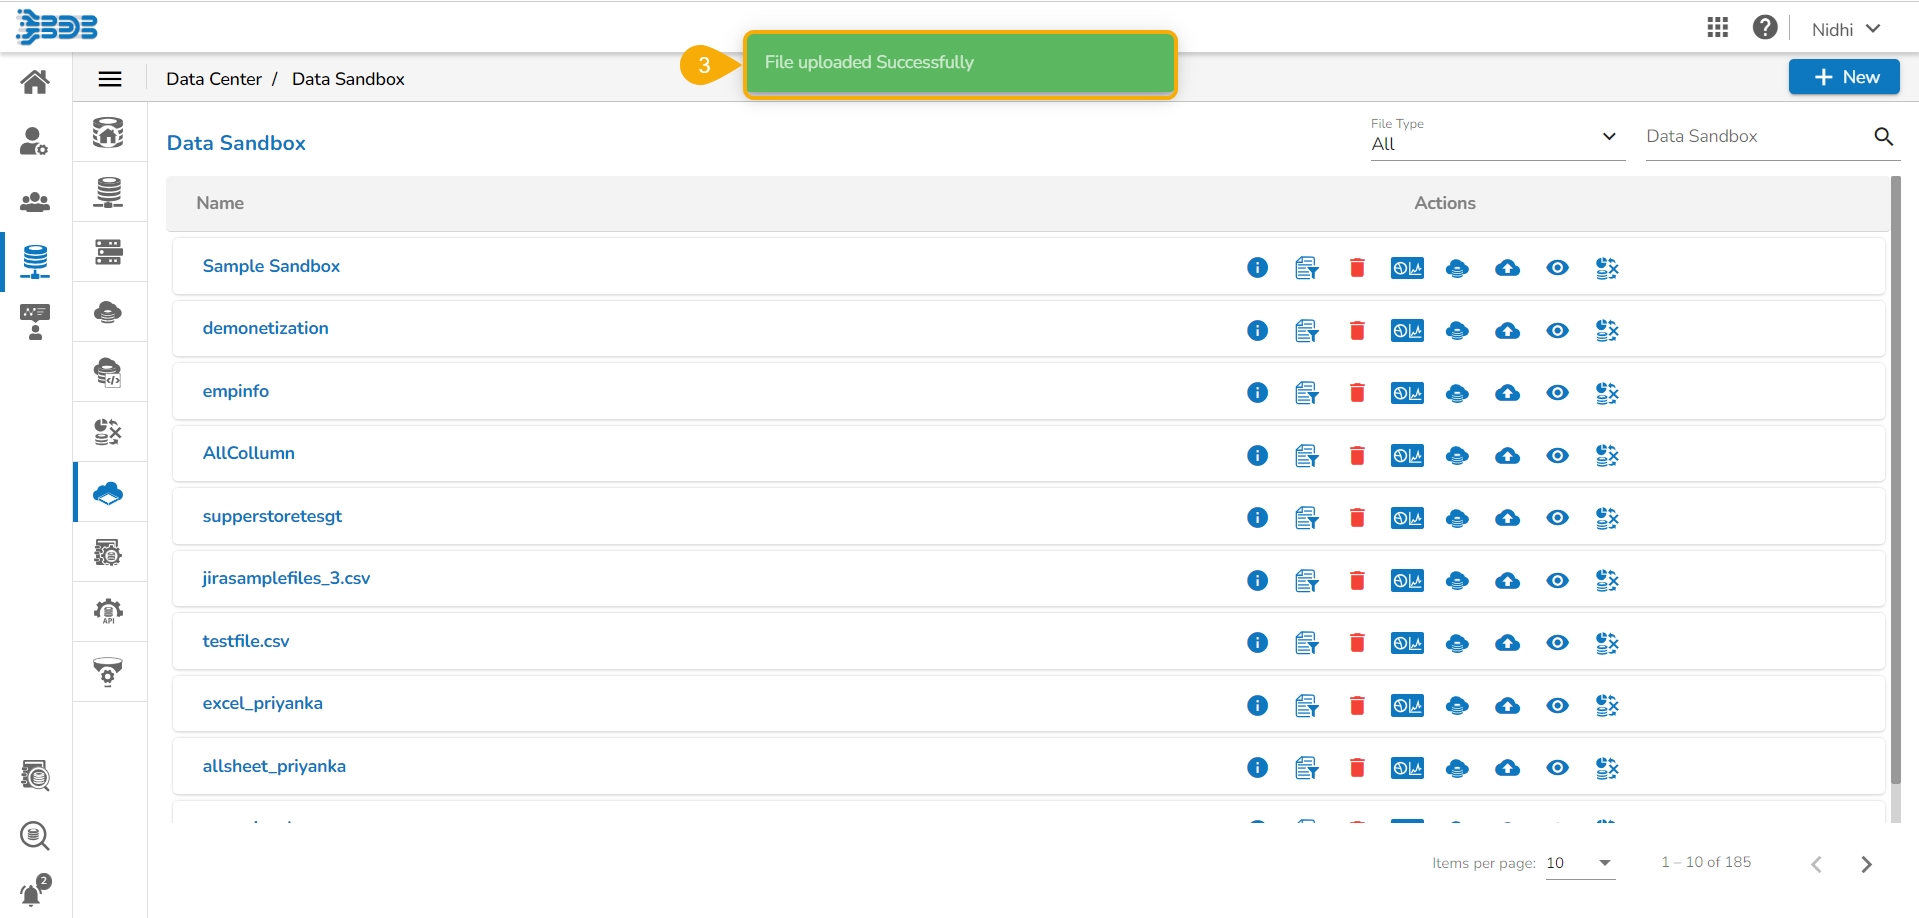
Task: Click the eye icon for excel_priyanka
Action: click(1557, 706)
